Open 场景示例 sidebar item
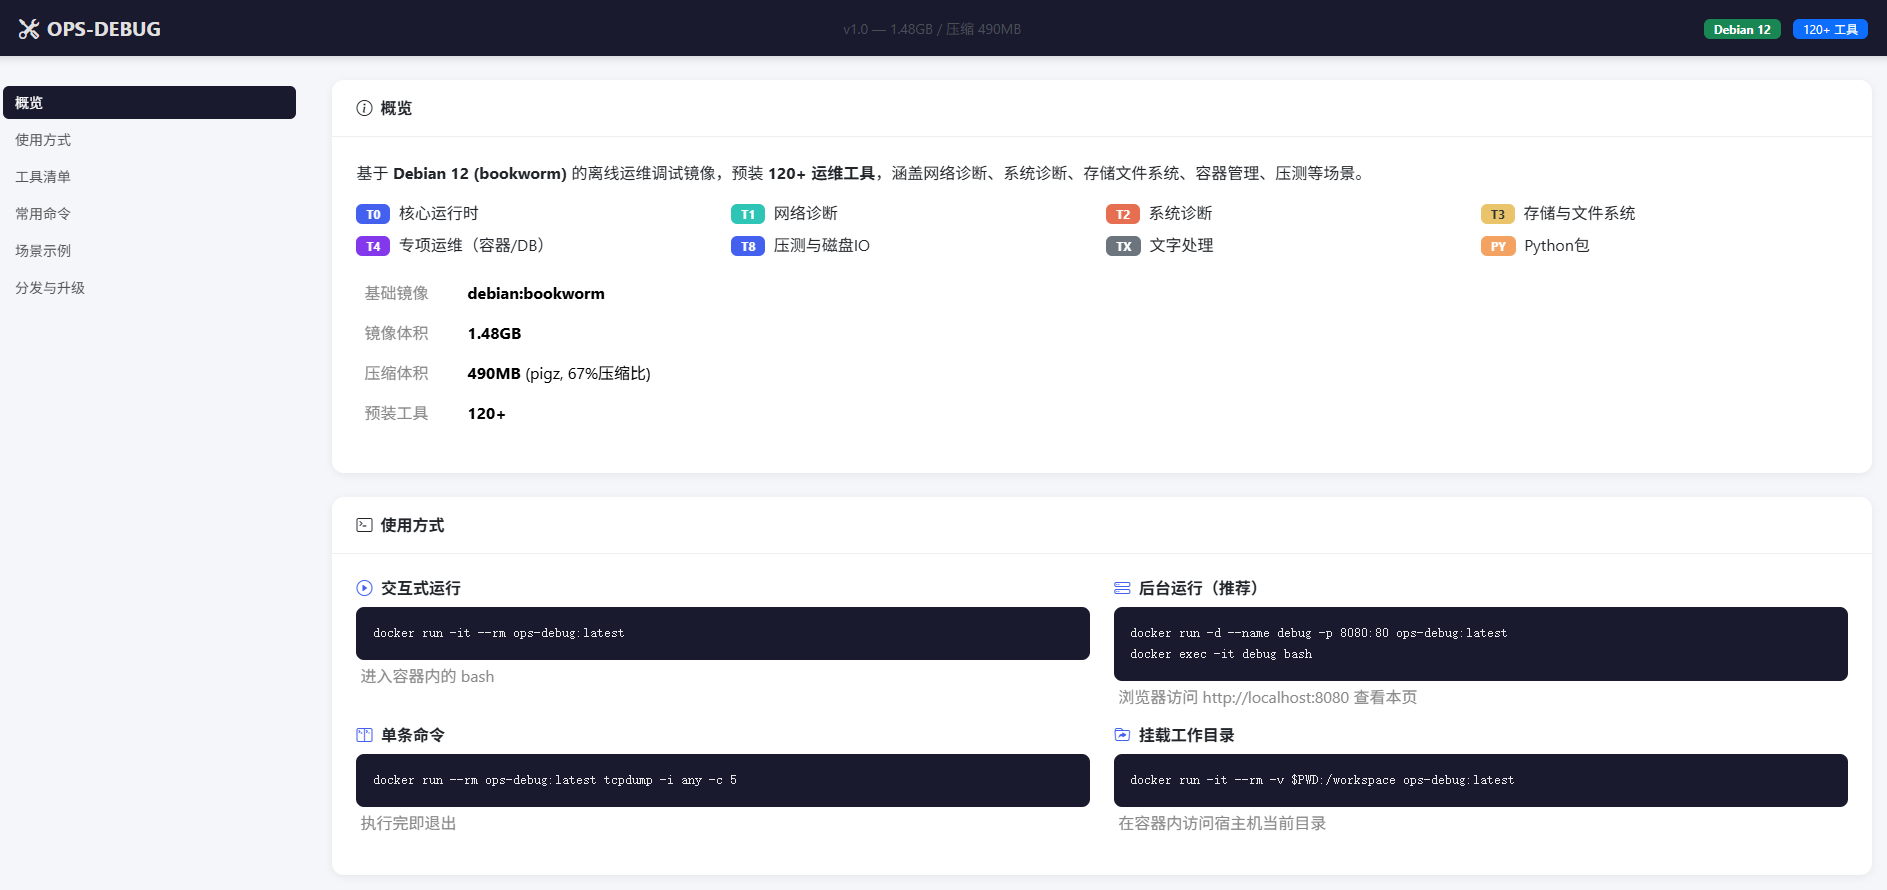Image resolution: width=1887 pixels, height=890 pixels. click(x=149, y=251)
